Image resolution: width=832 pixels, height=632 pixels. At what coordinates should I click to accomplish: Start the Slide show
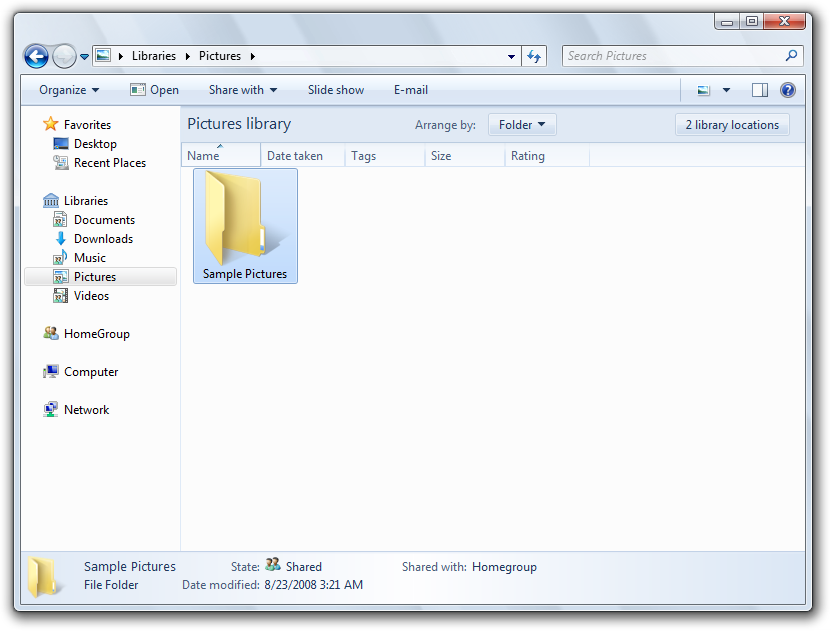[336, 90]
